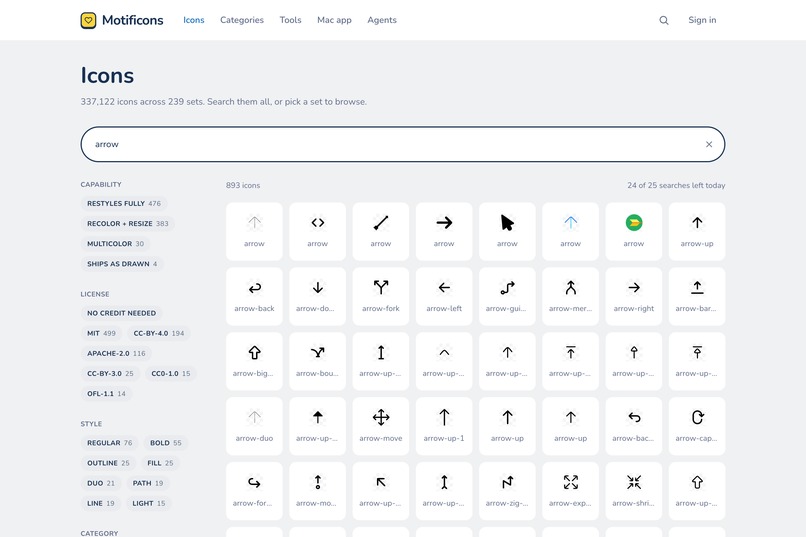Enable the Bold style filter

[x=166, y=443]
